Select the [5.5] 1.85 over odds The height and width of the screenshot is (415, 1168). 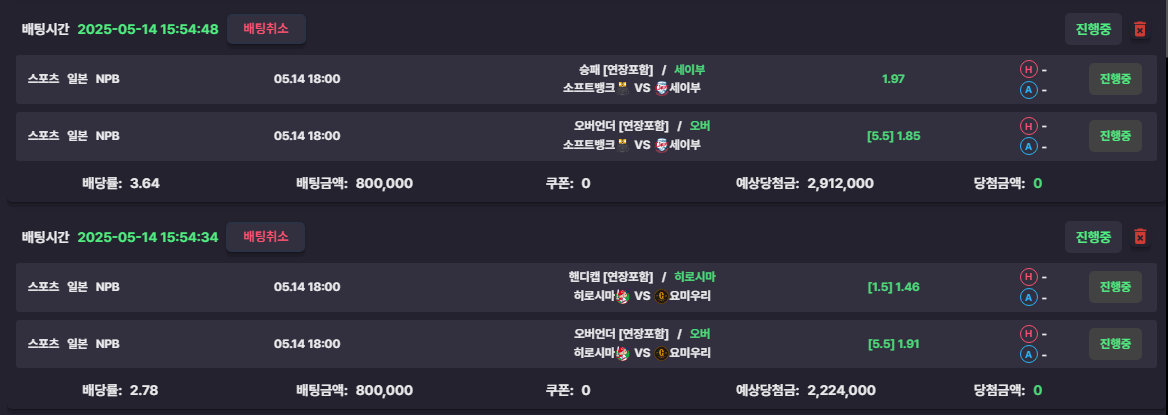coord(894,136)
